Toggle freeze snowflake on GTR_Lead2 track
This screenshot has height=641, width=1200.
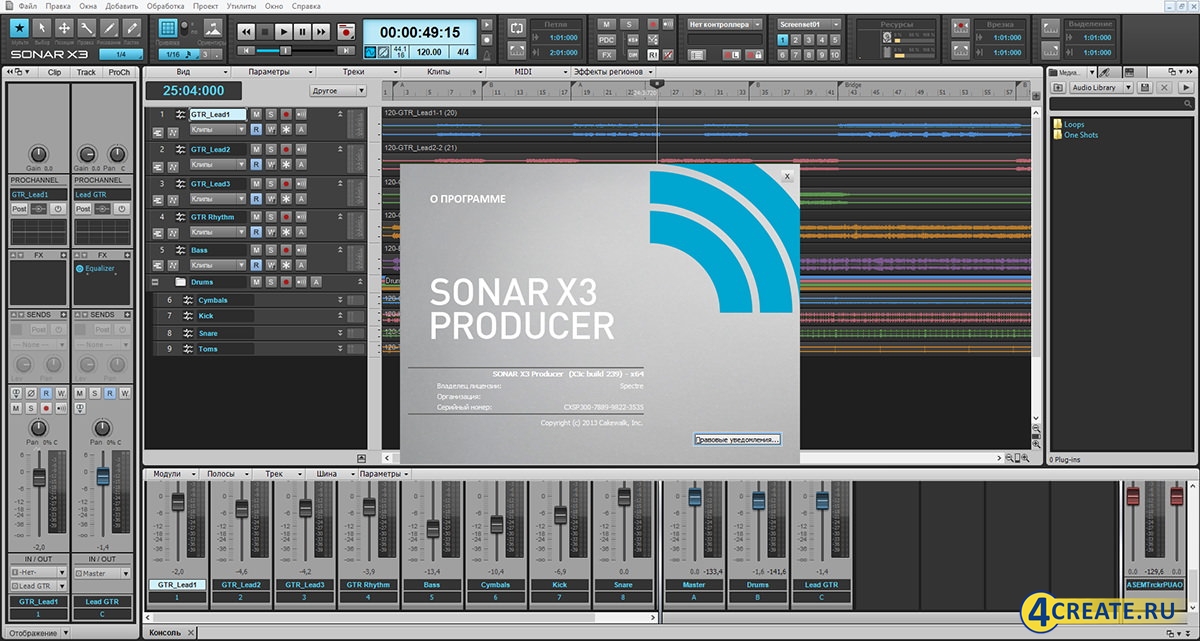point(286,164)
